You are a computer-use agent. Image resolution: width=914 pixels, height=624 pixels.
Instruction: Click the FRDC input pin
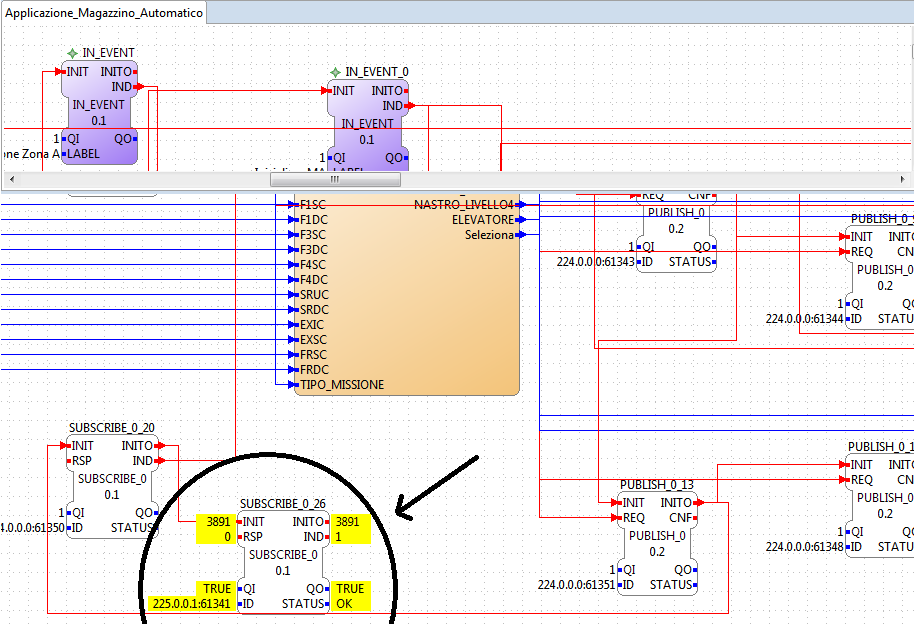point(314,370)
